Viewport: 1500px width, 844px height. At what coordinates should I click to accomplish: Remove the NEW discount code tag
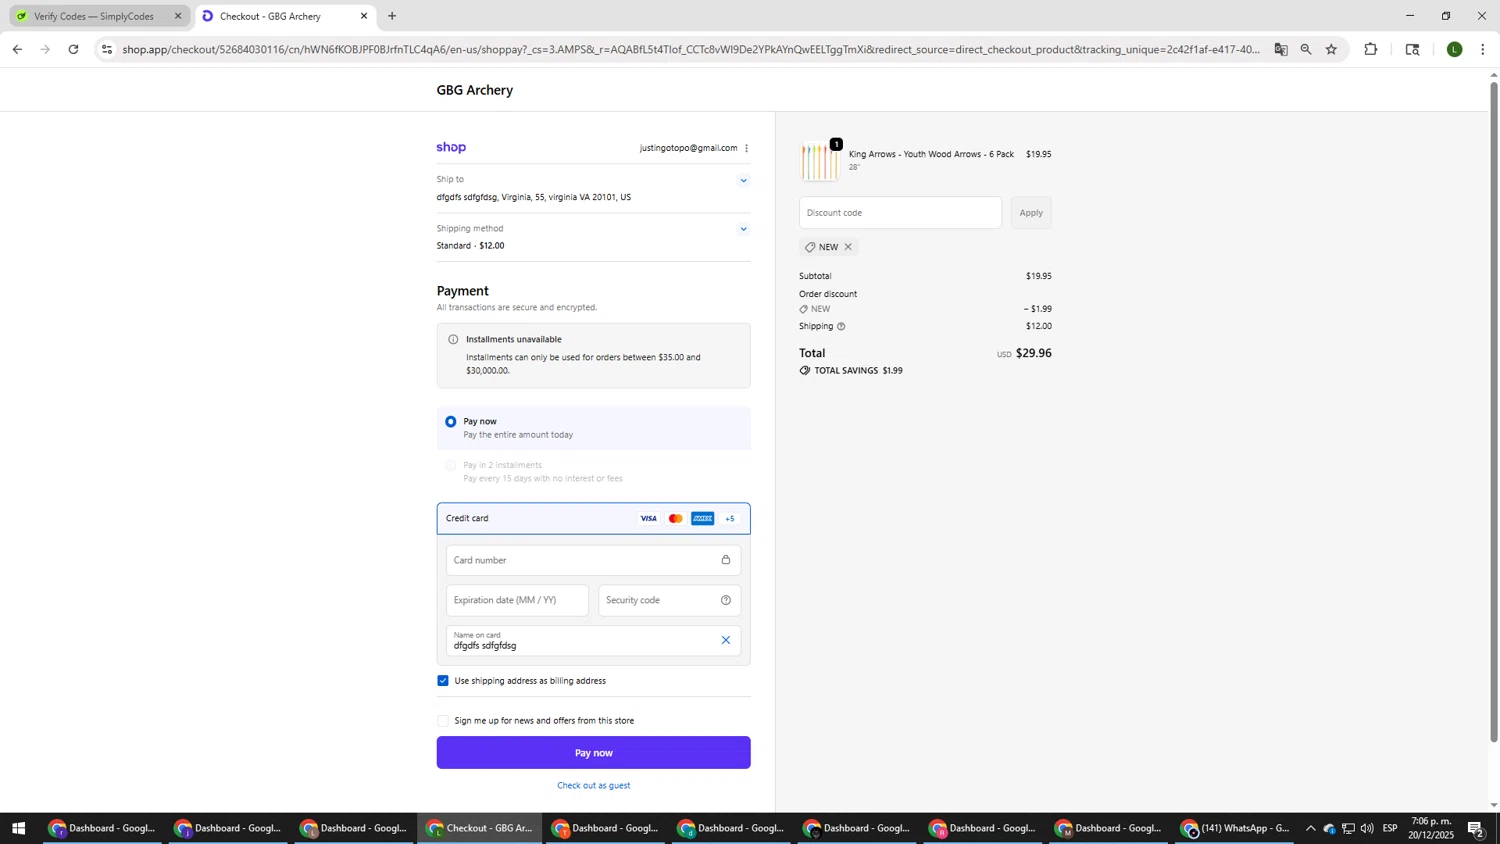tap(848, 247)
